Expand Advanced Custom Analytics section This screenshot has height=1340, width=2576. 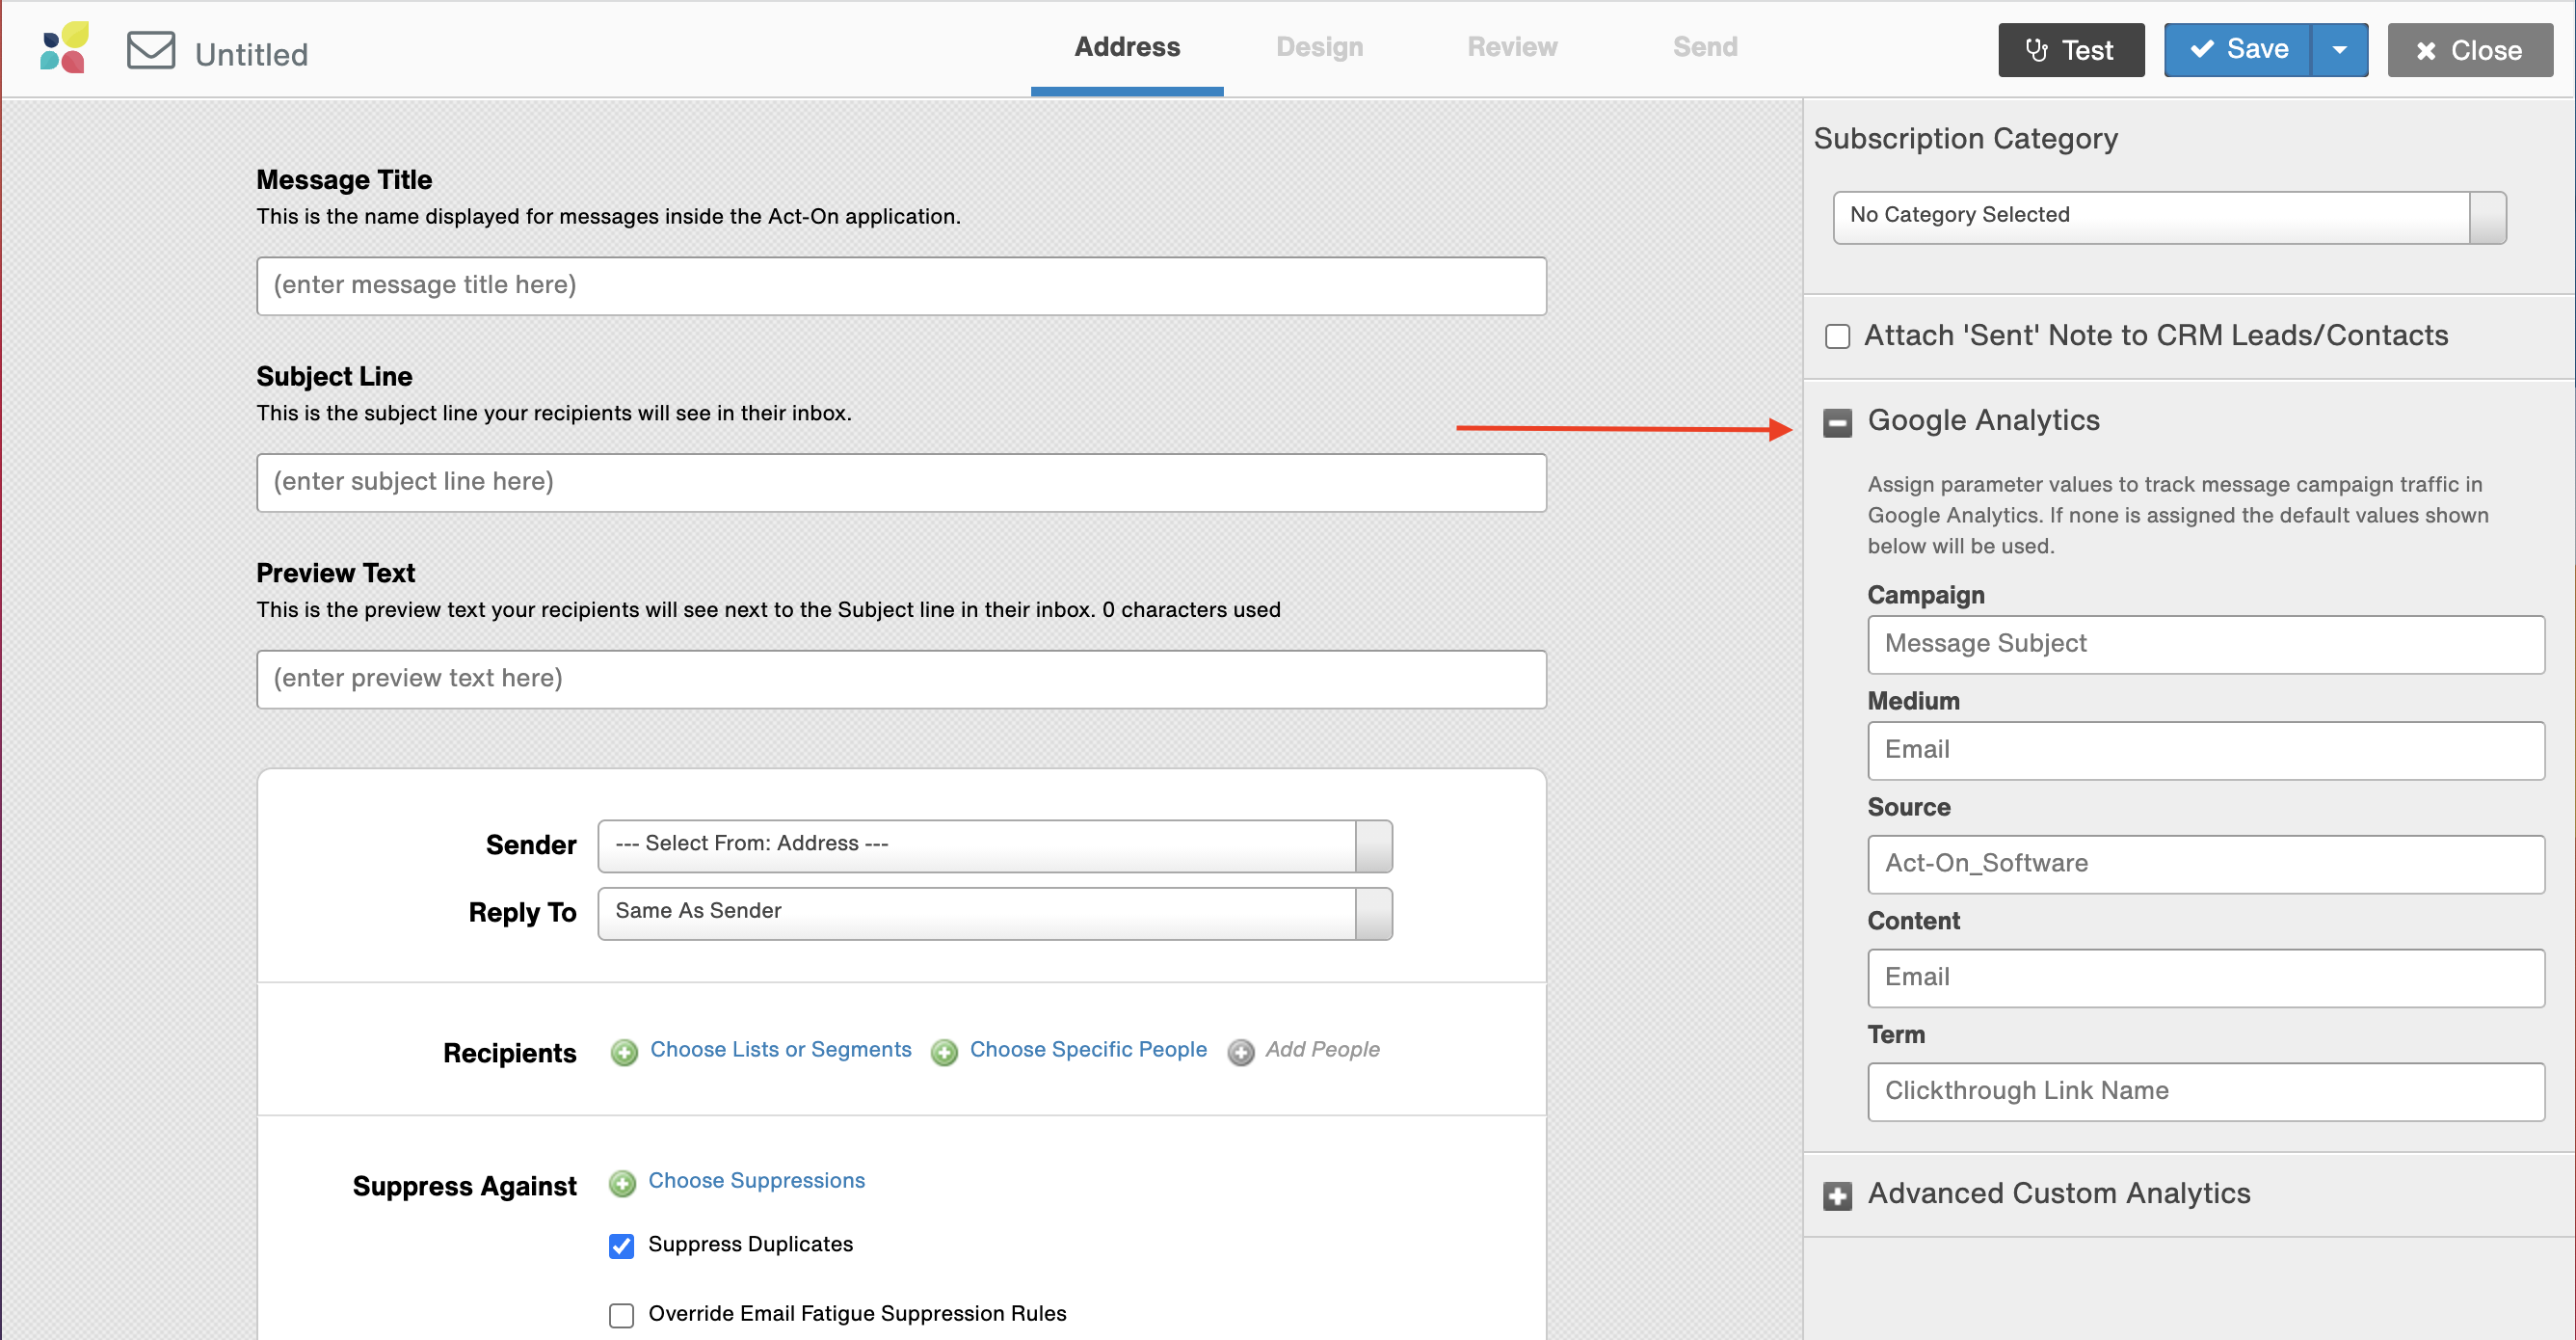pos(1837,1195)
